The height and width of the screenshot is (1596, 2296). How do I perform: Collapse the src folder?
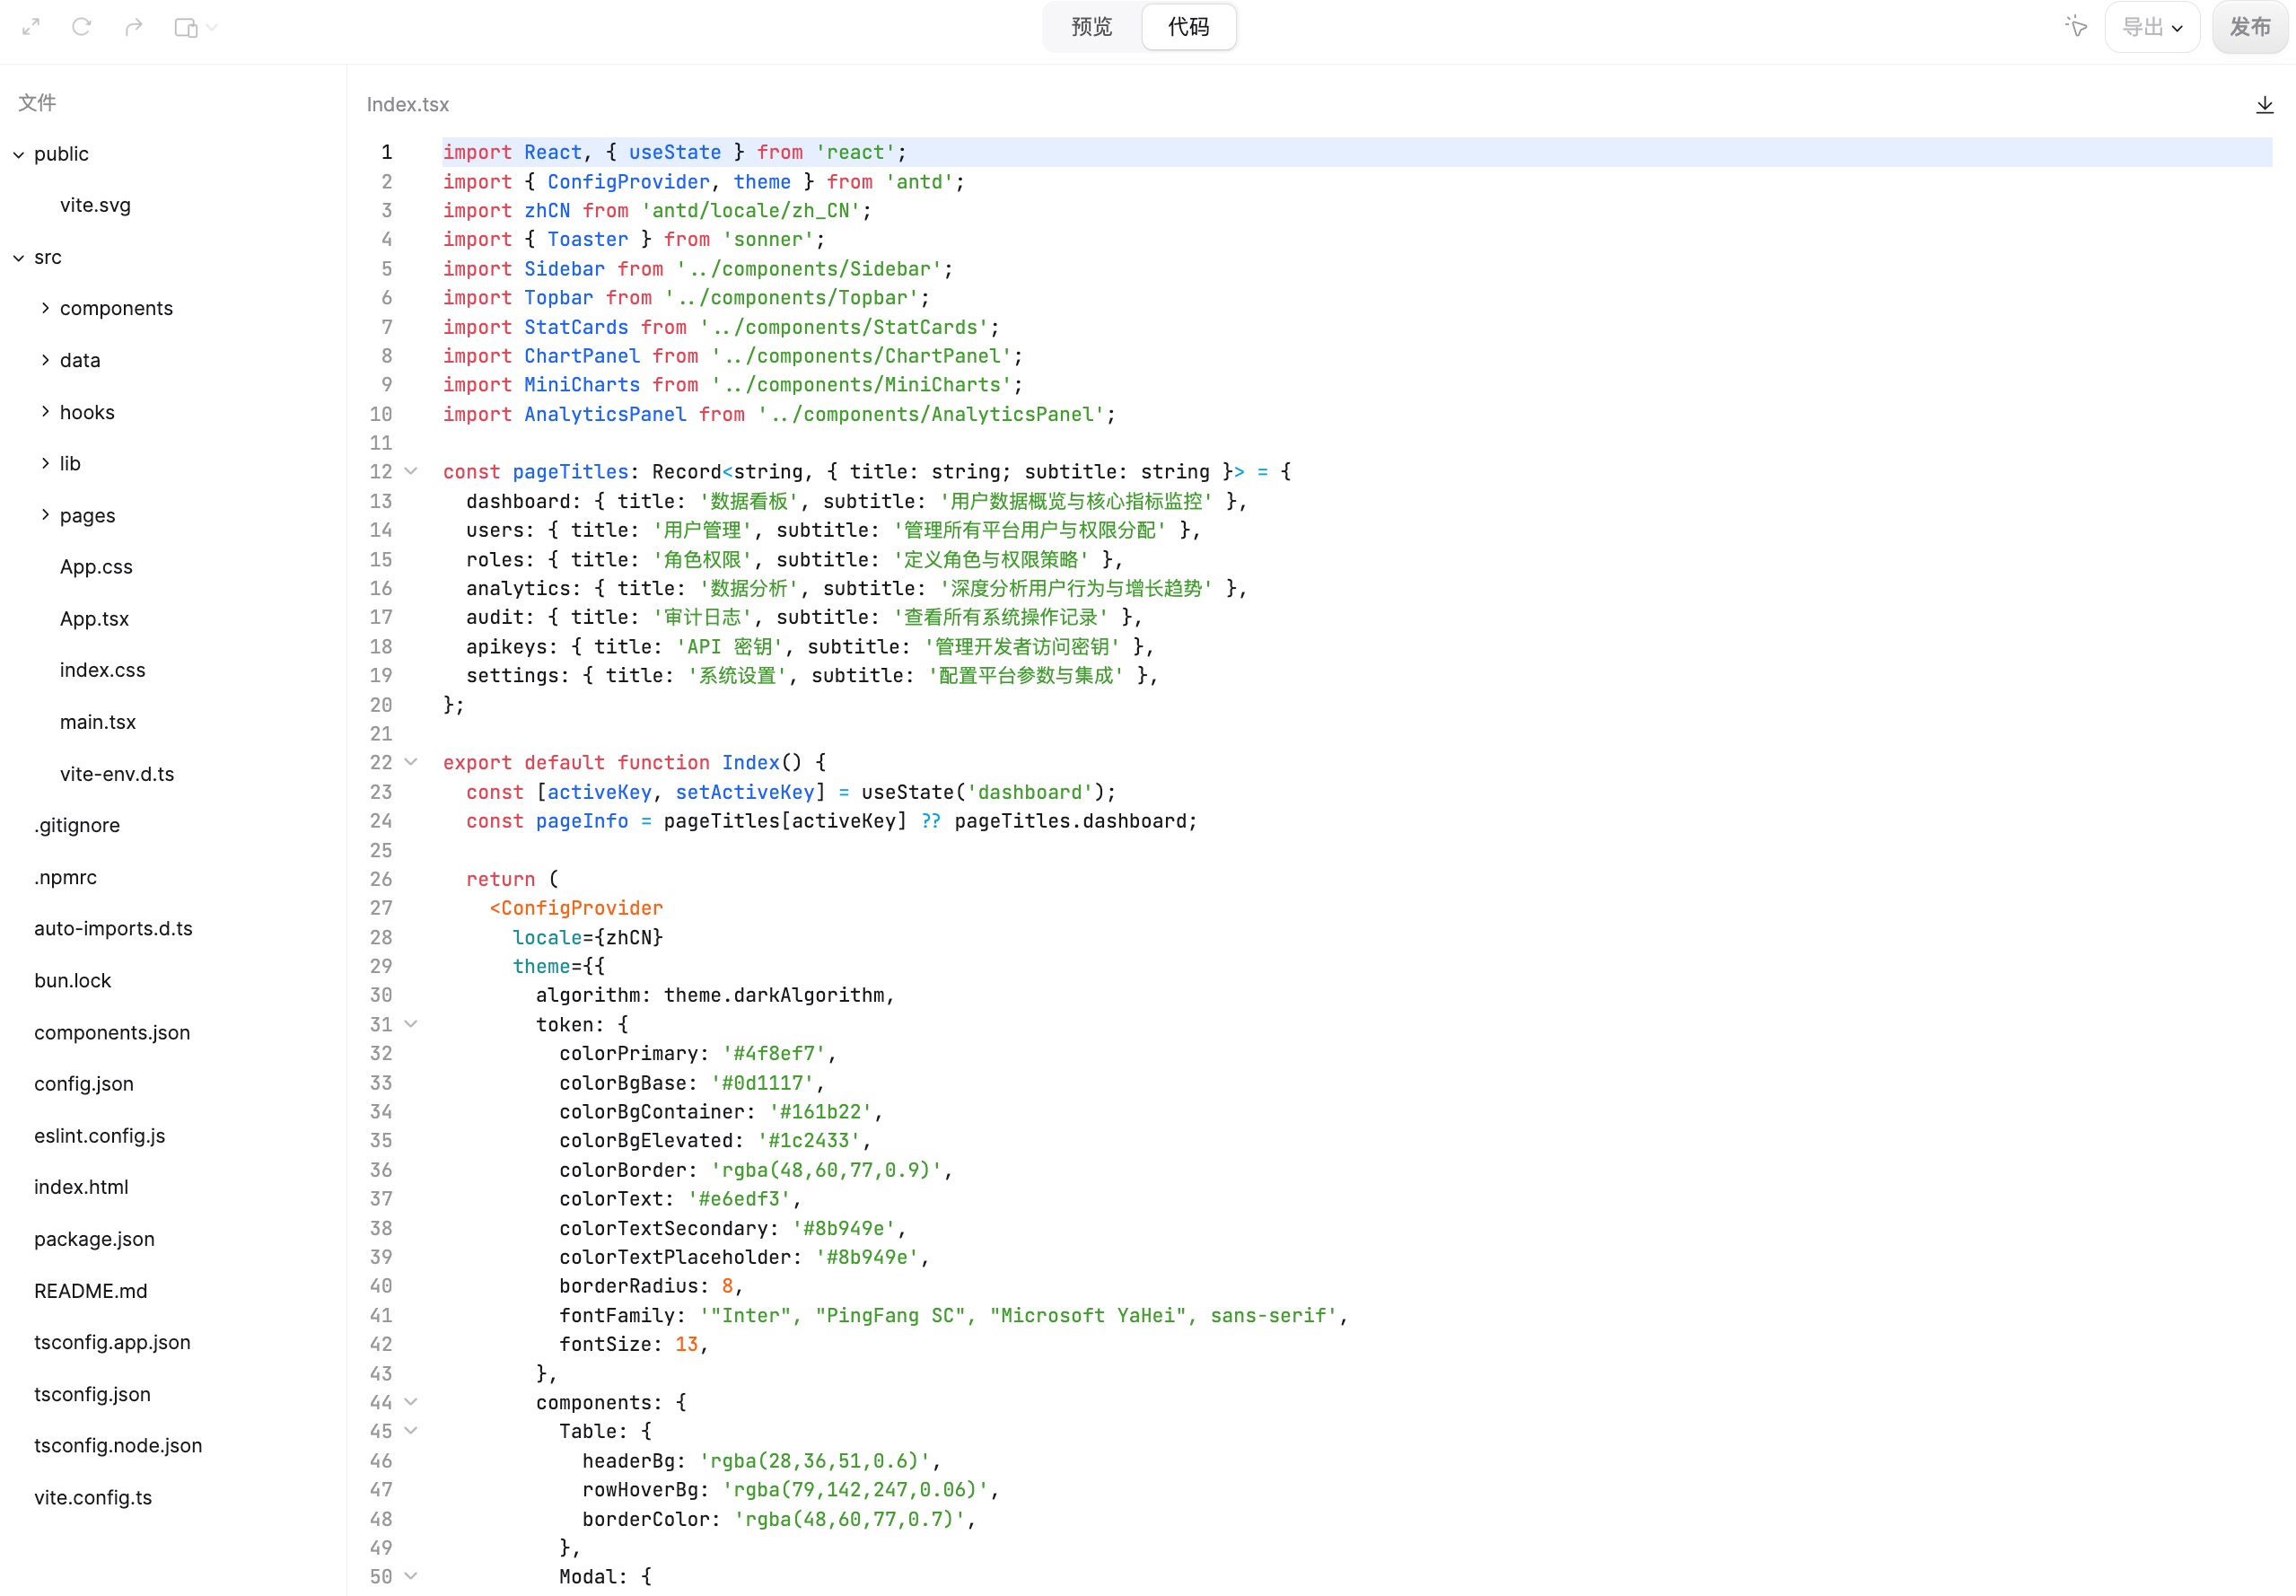tap(19, 258)
